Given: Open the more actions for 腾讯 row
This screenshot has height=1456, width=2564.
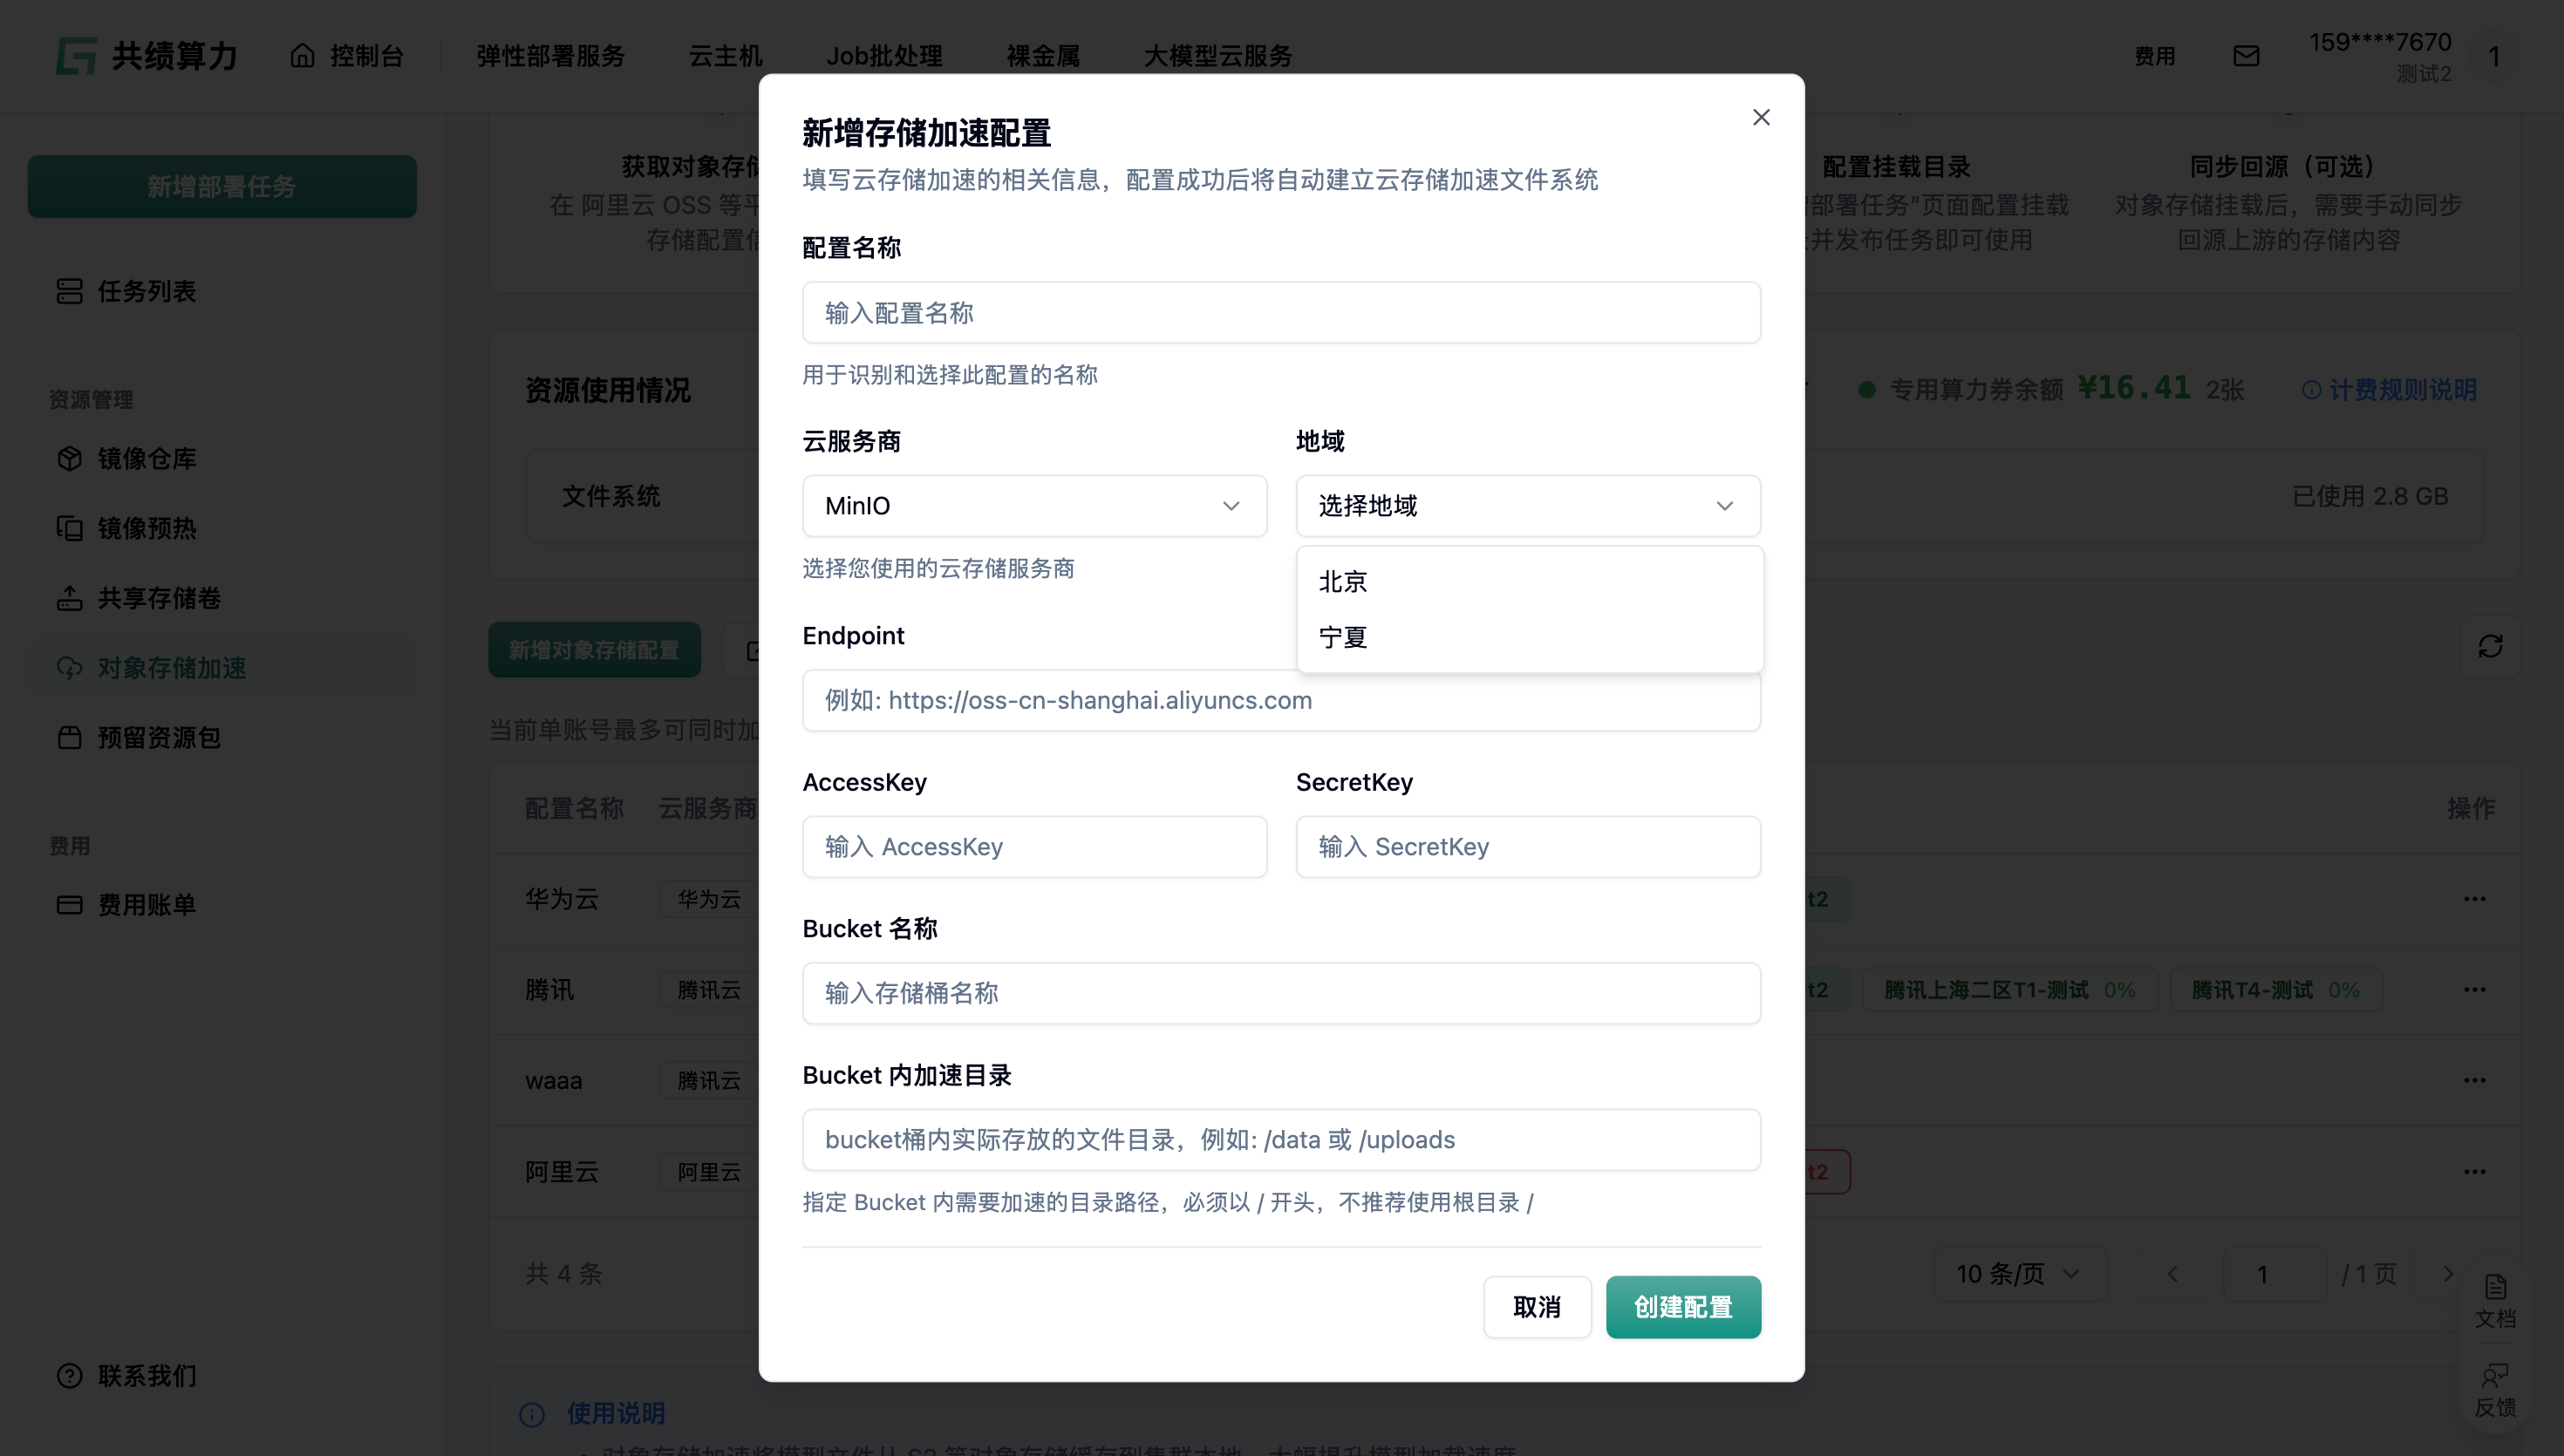Looking at the screenshot, I should click(2475, 989).
